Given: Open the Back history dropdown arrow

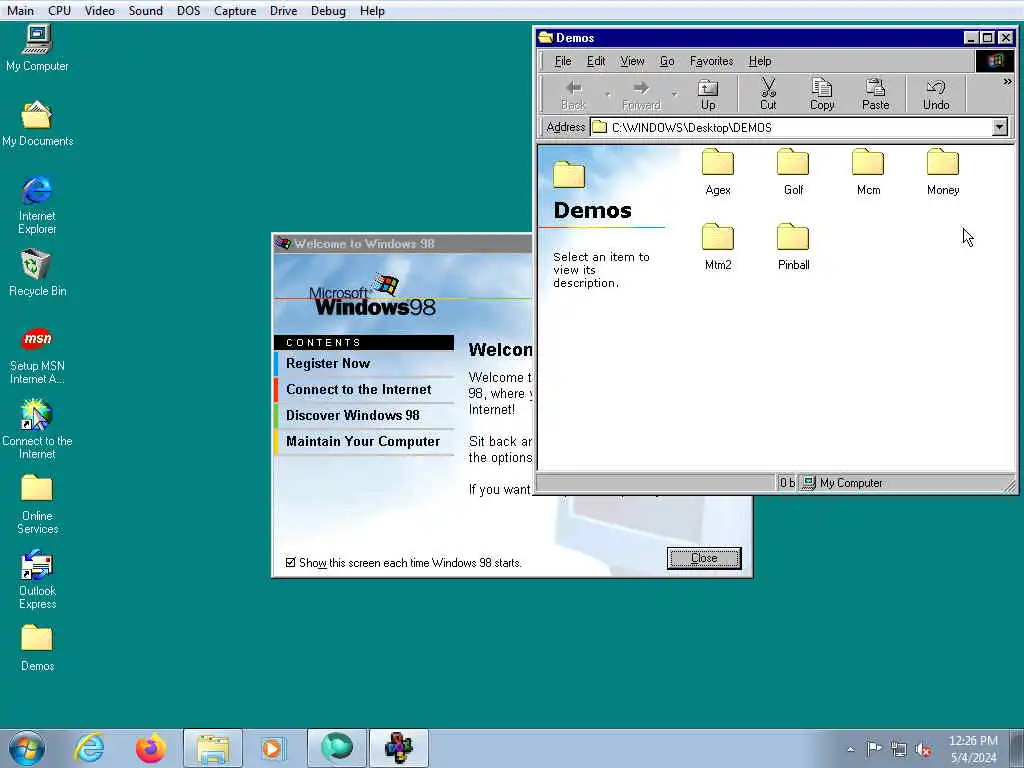Looking at the screenshot, I should (608, 95).
